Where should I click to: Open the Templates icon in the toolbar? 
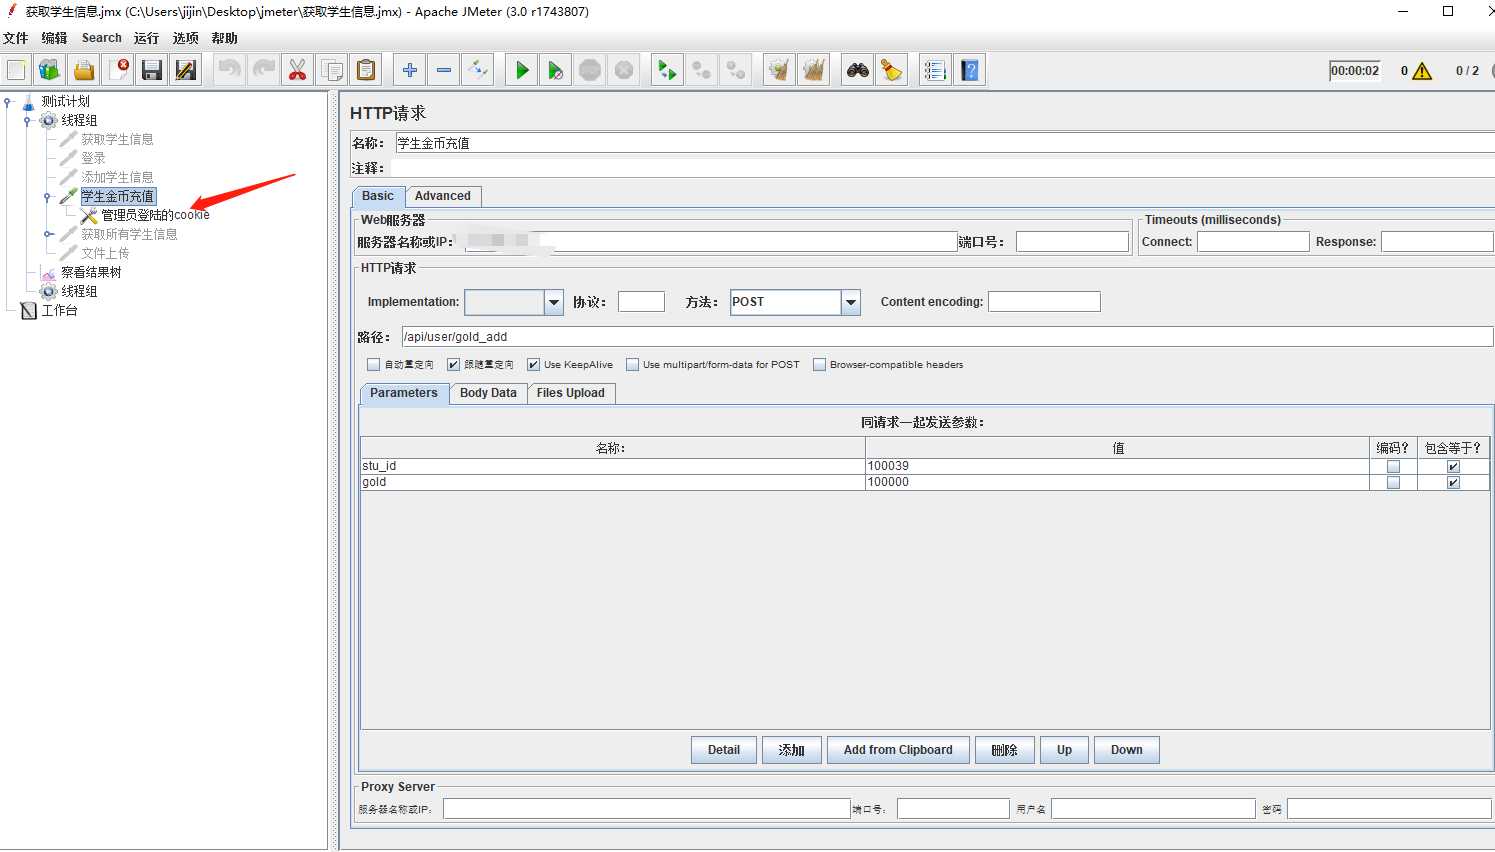pos(50,70)
